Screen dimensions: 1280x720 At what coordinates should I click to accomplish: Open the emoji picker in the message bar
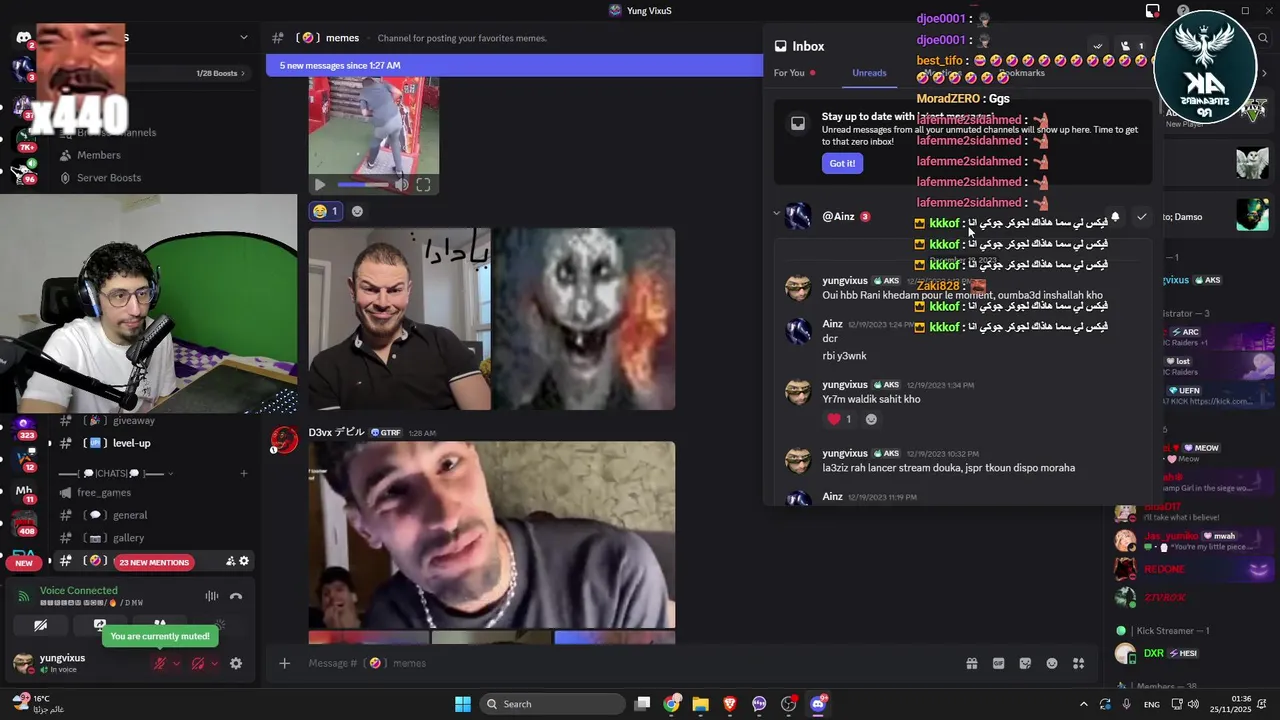pos(1052,663)
